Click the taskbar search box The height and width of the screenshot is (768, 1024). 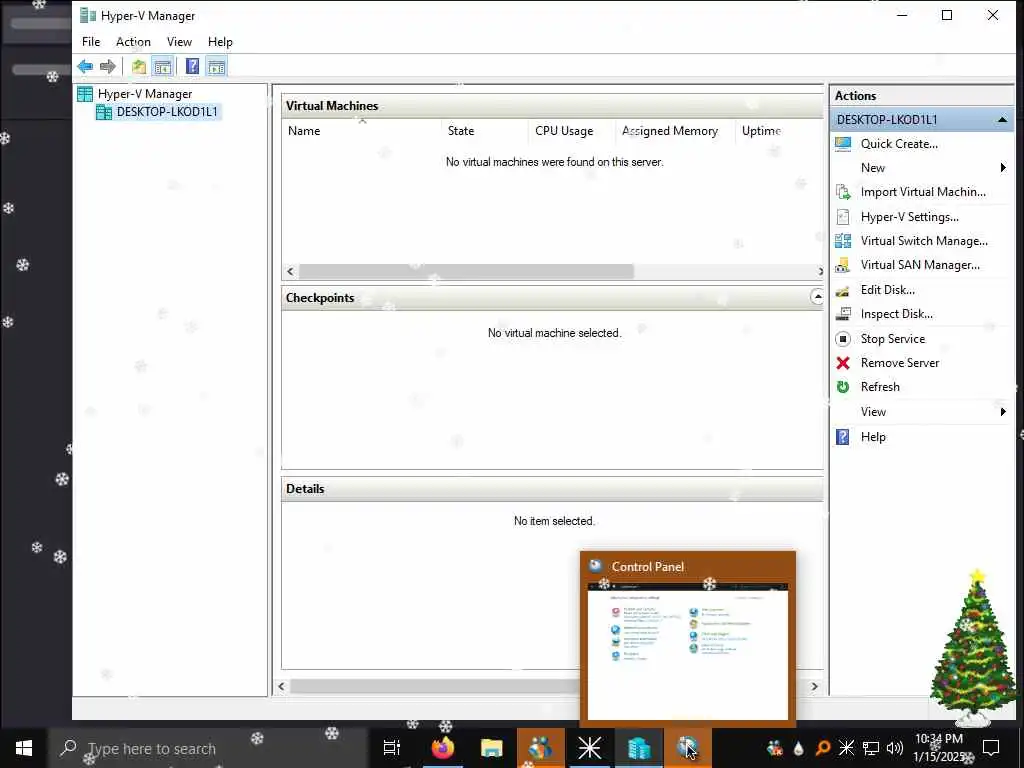208,748
